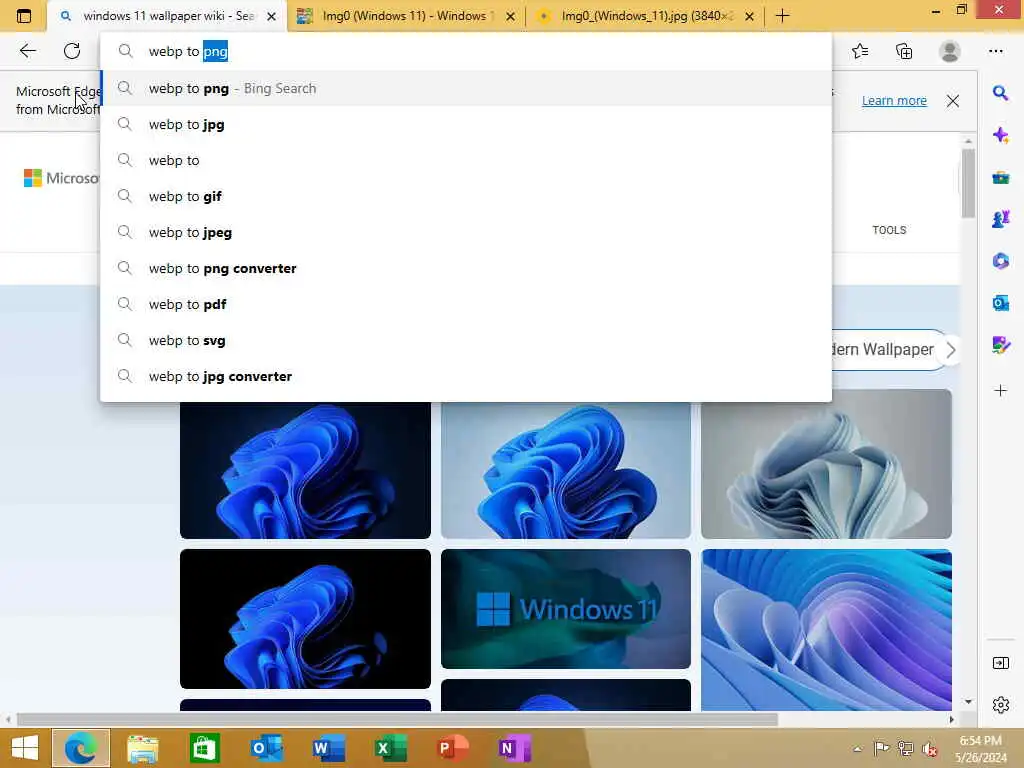Open Microsoft Store from taskbar

[x=204, y=748]
